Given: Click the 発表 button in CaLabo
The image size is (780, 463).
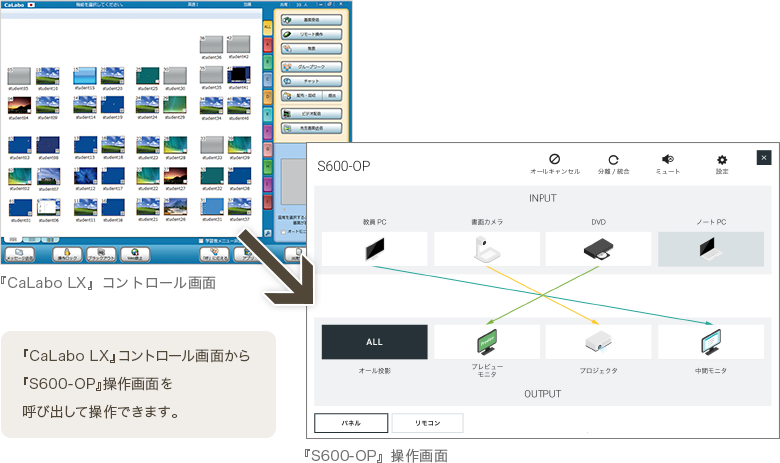Looking at the screenshot, I should tap(311, 49).
